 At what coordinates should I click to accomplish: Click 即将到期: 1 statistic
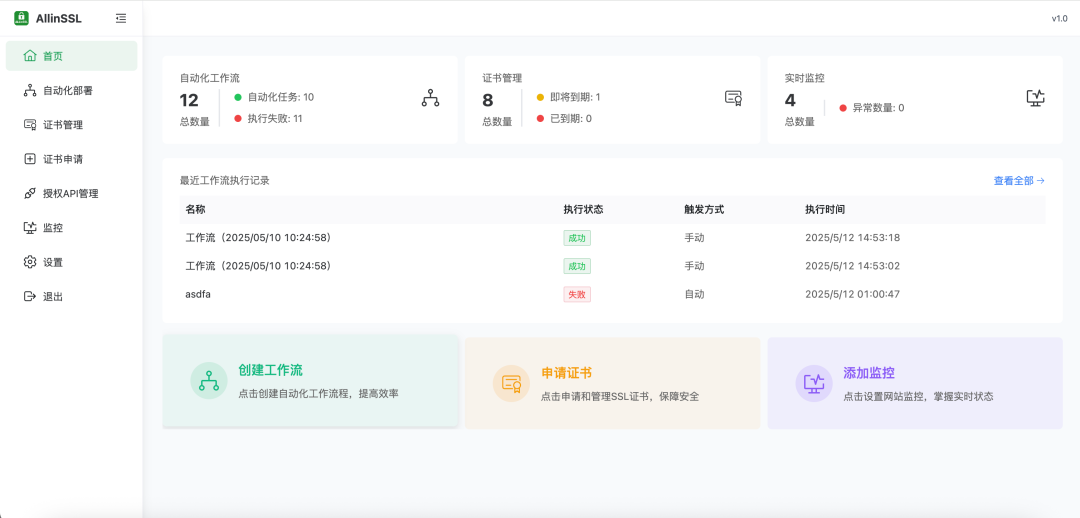[568, 97]
